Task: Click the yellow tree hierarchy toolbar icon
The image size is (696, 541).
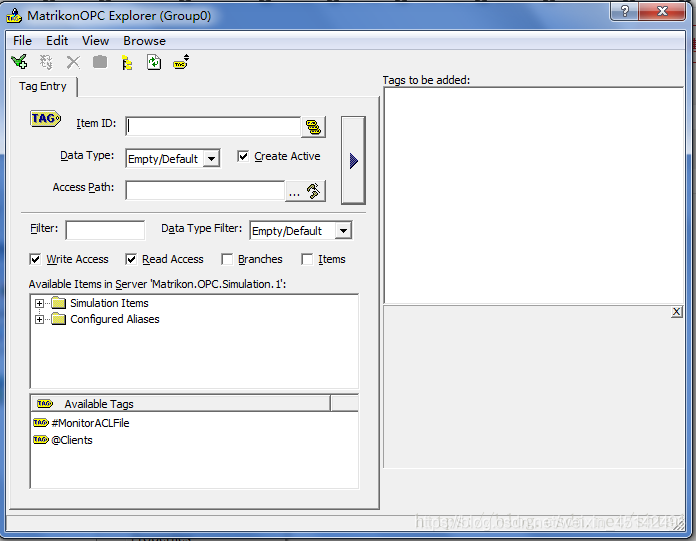Action: pos(127,63)
